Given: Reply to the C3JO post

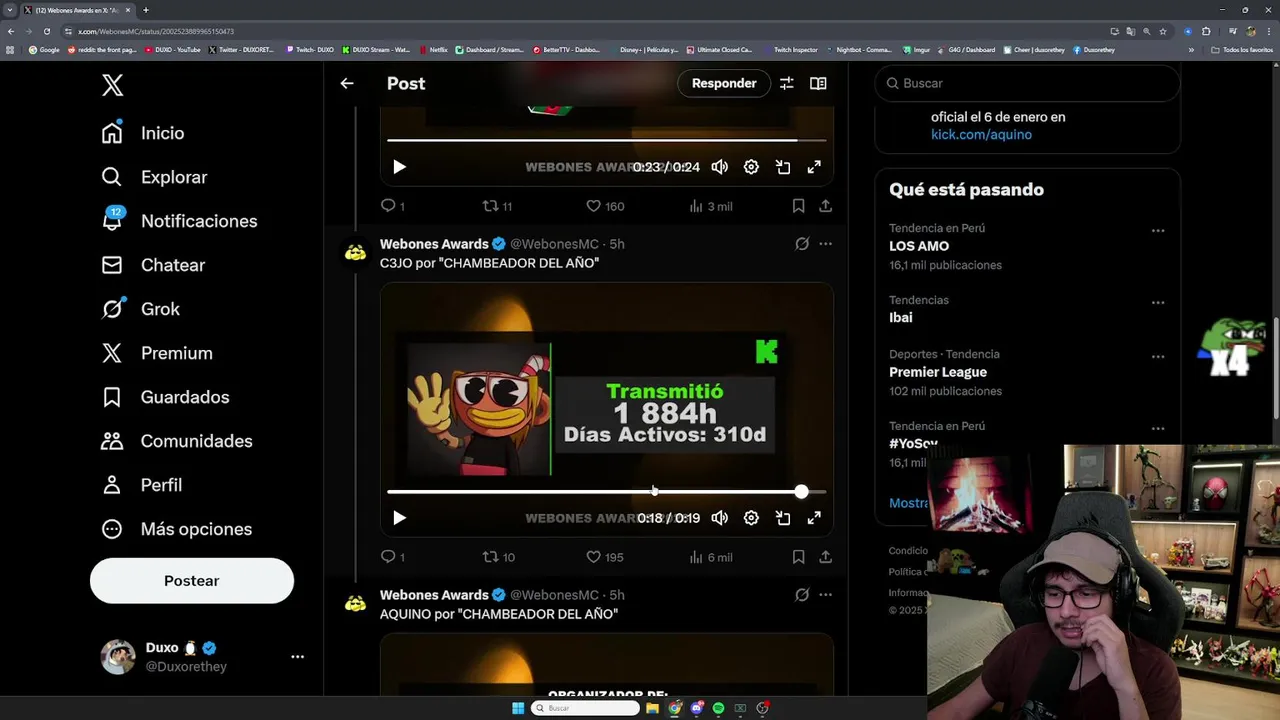Looking at the screenshot, I should tap(393, 557).
